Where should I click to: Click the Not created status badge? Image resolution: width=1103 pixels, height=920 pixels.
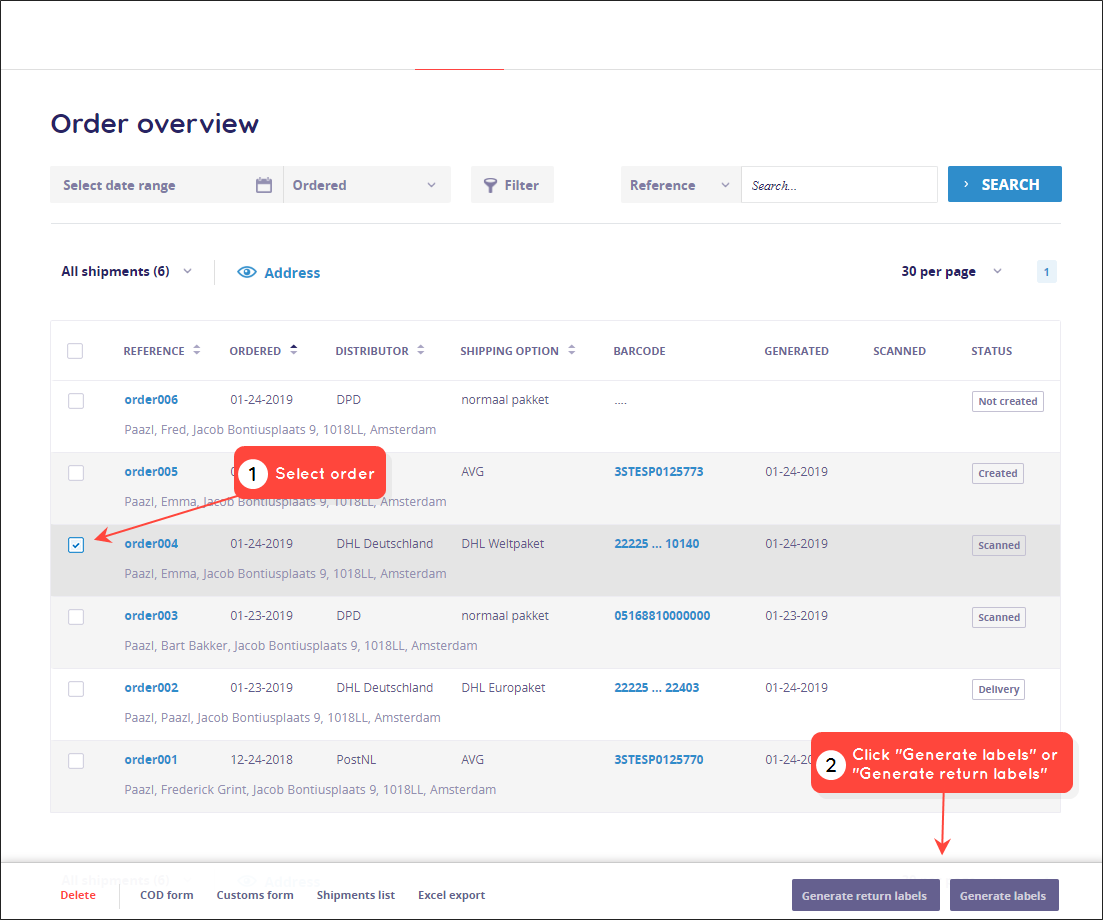(1007, 401)
